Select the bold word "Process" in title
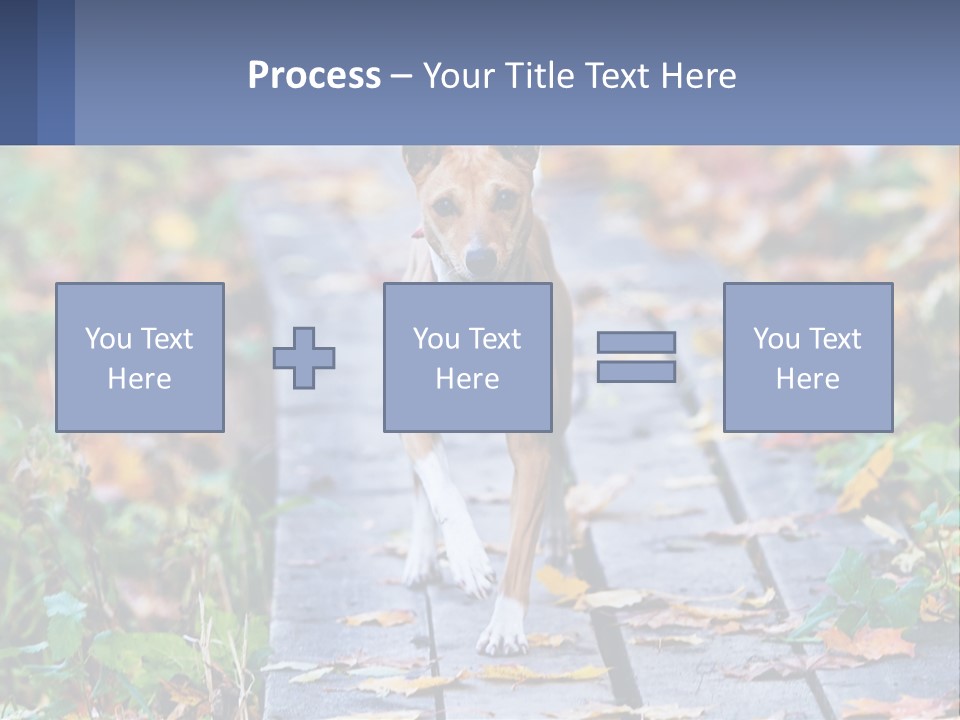 (x=314, y=75)
